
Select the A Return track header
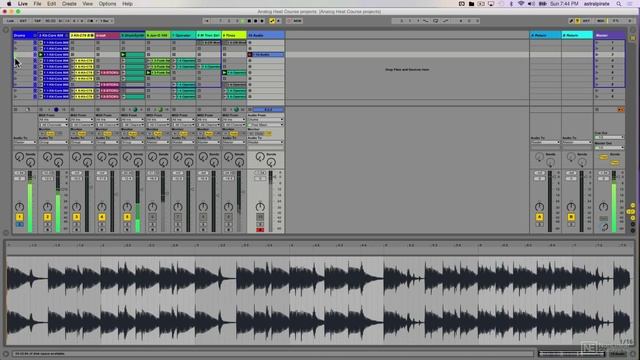(545, 36)
